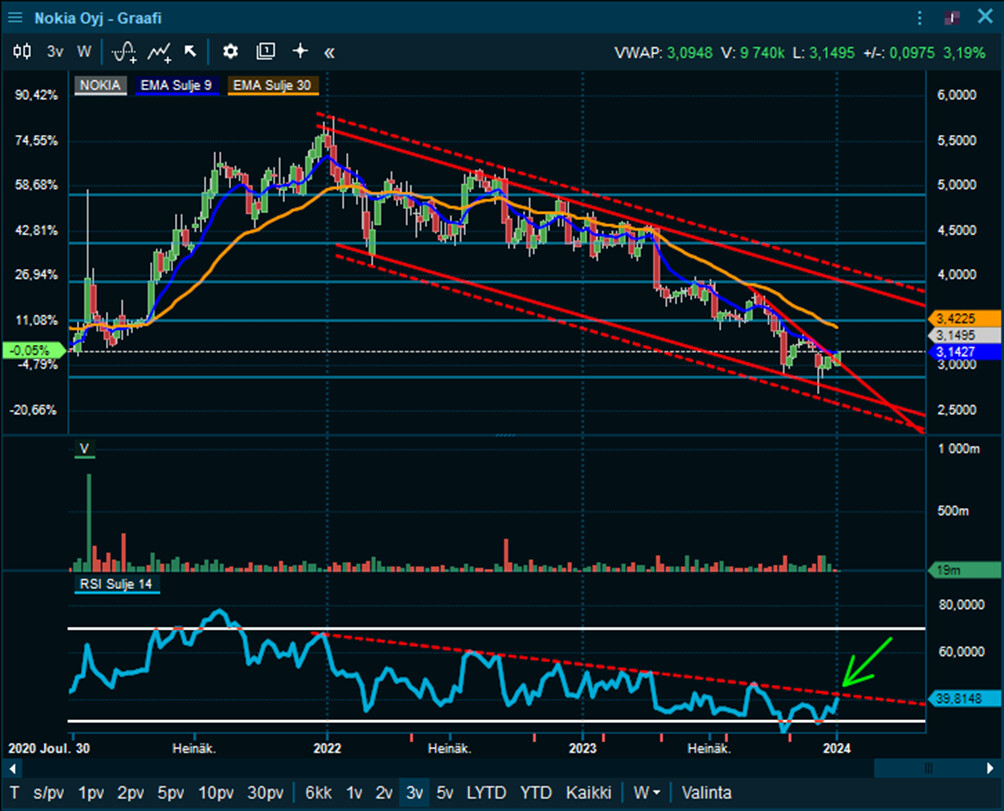Click the volume value 9 740k

762,52
